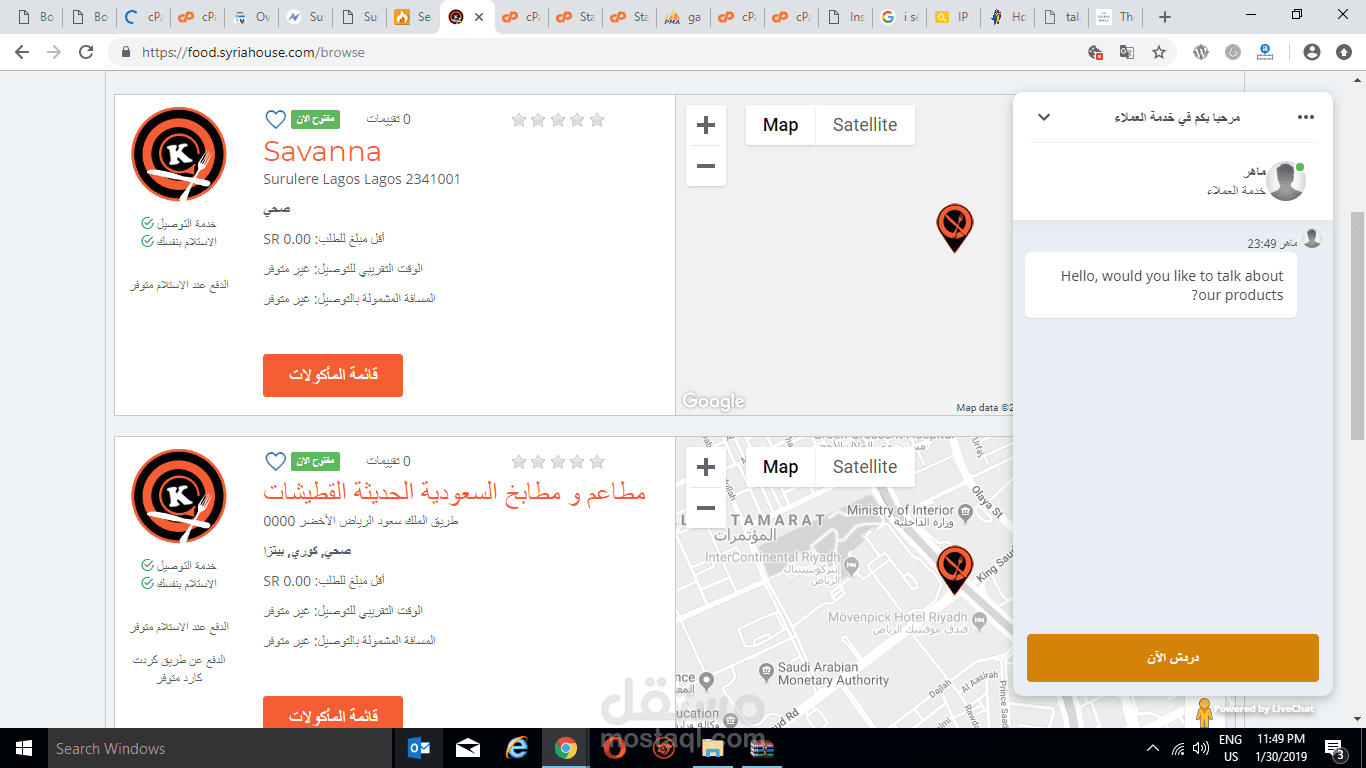1366x768 pixels.
Task: Start chat with دردش الآن button
Action: click(1173, 658)
